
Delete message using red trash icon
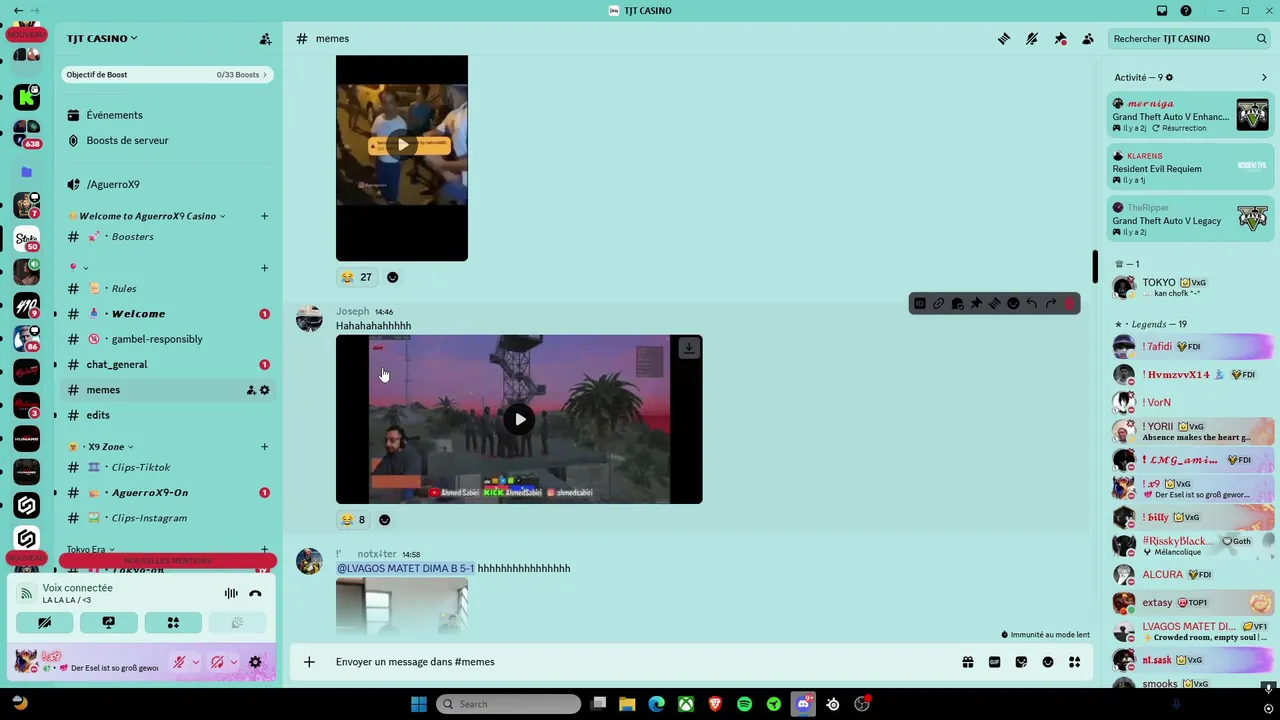[1070, 303]
